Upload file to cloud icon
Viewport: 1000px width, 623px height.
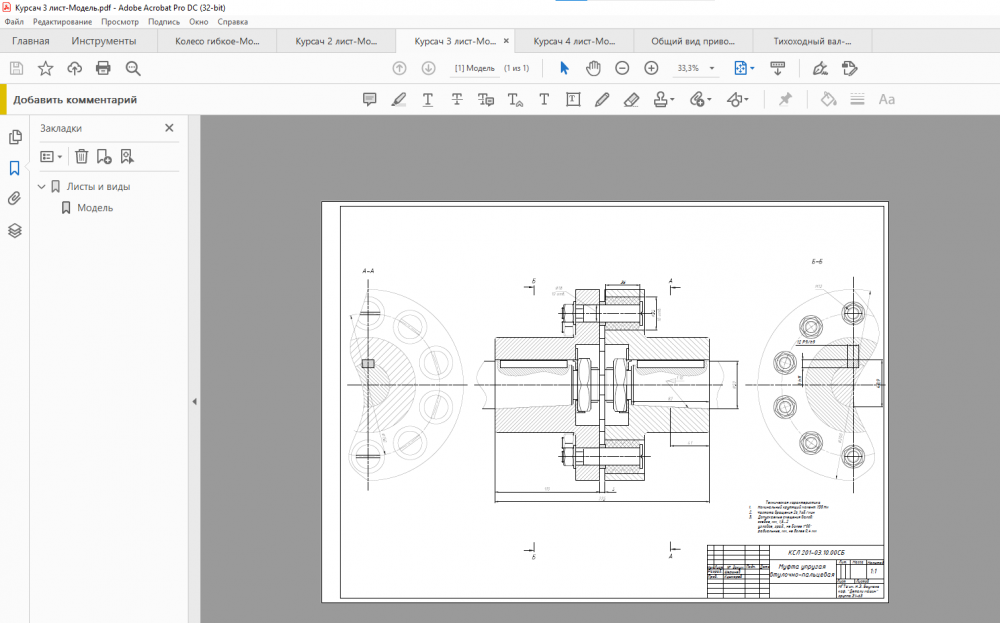[74, 68]
